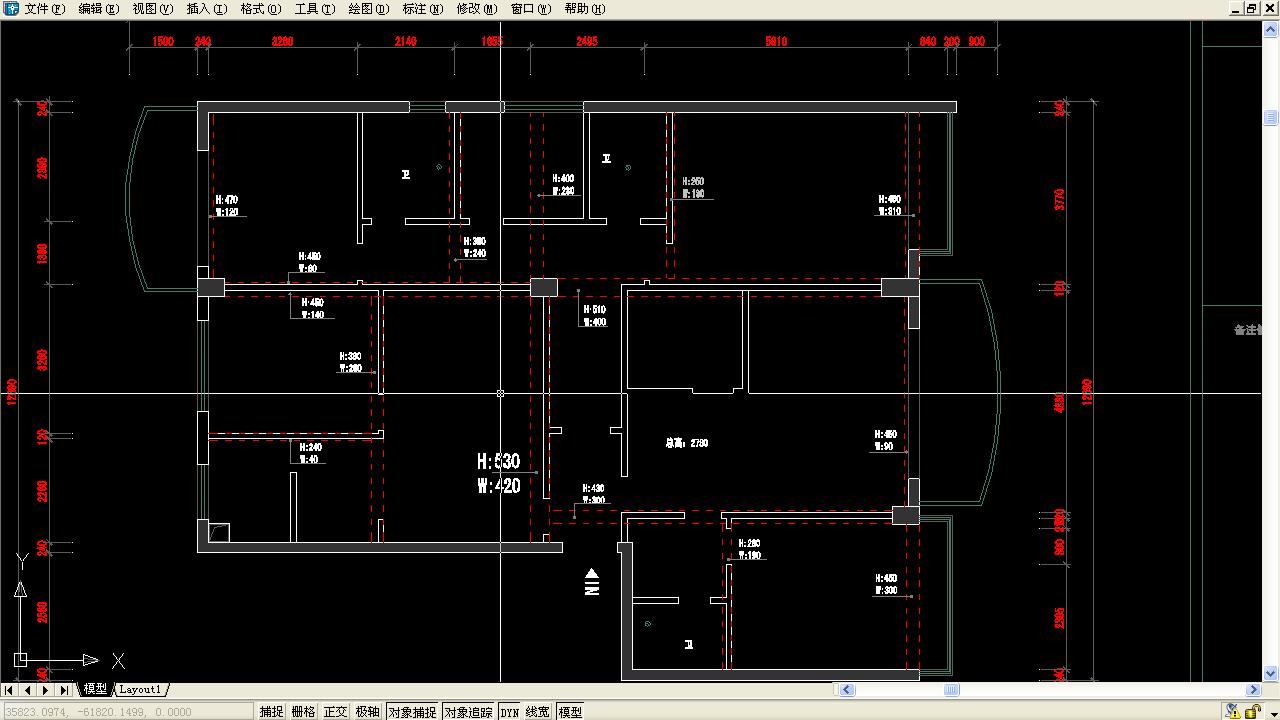Select the 3280 top dimension text

pyautogui.click(x=283, y=42)
